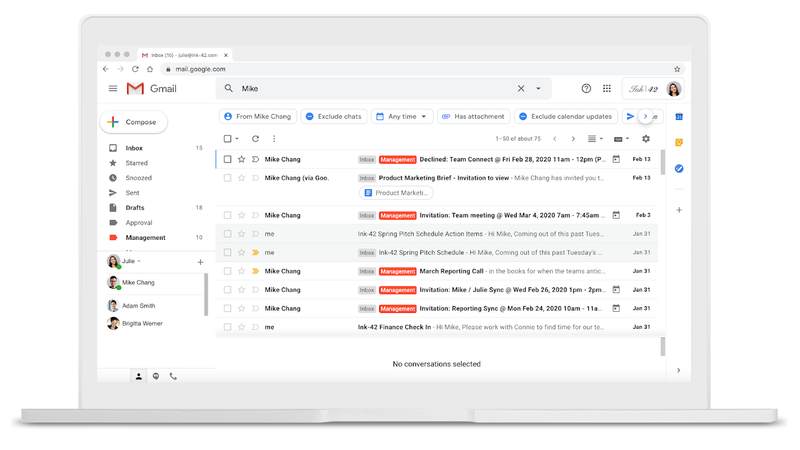Image resolution: width=800 pixels, height=450 pixels.
Task: Click the Compose button
Action: (x=134, y=122)
